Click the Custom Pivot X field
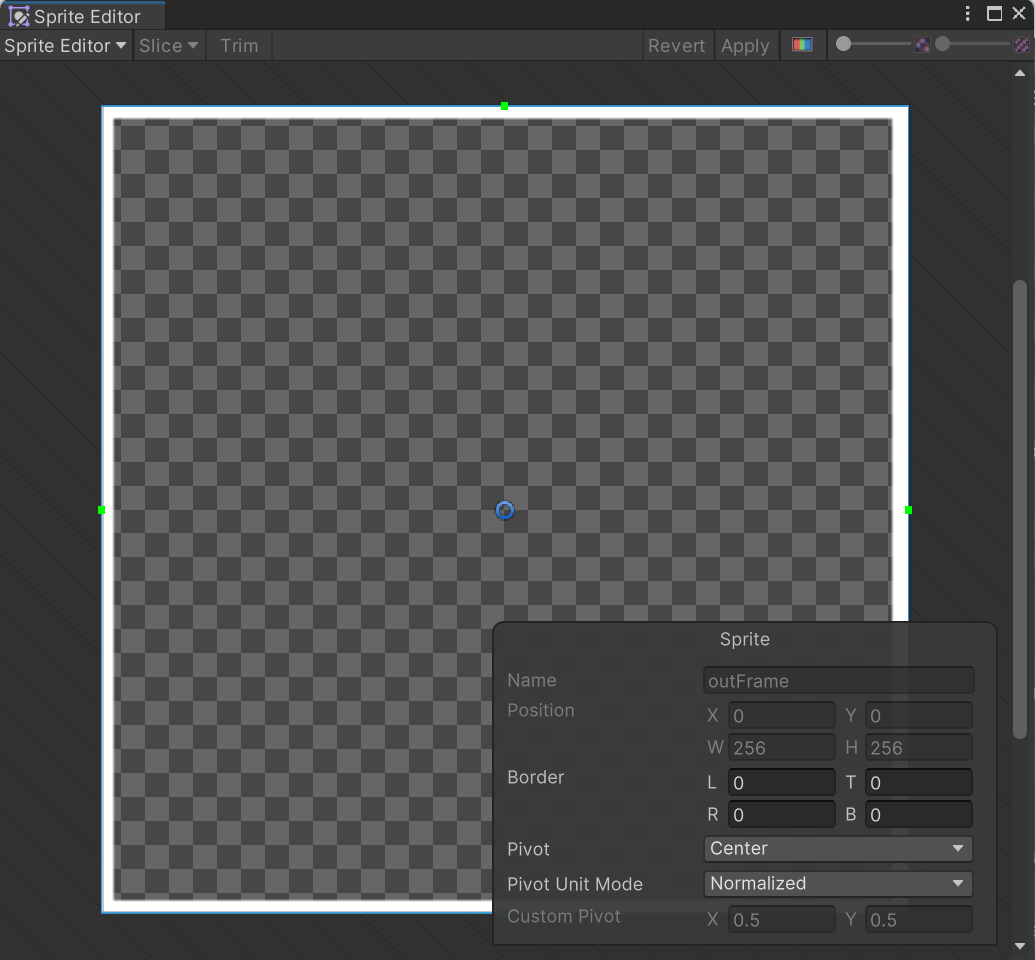The height and width of the screenshot is (960, 1035). [x=782, y=920]
